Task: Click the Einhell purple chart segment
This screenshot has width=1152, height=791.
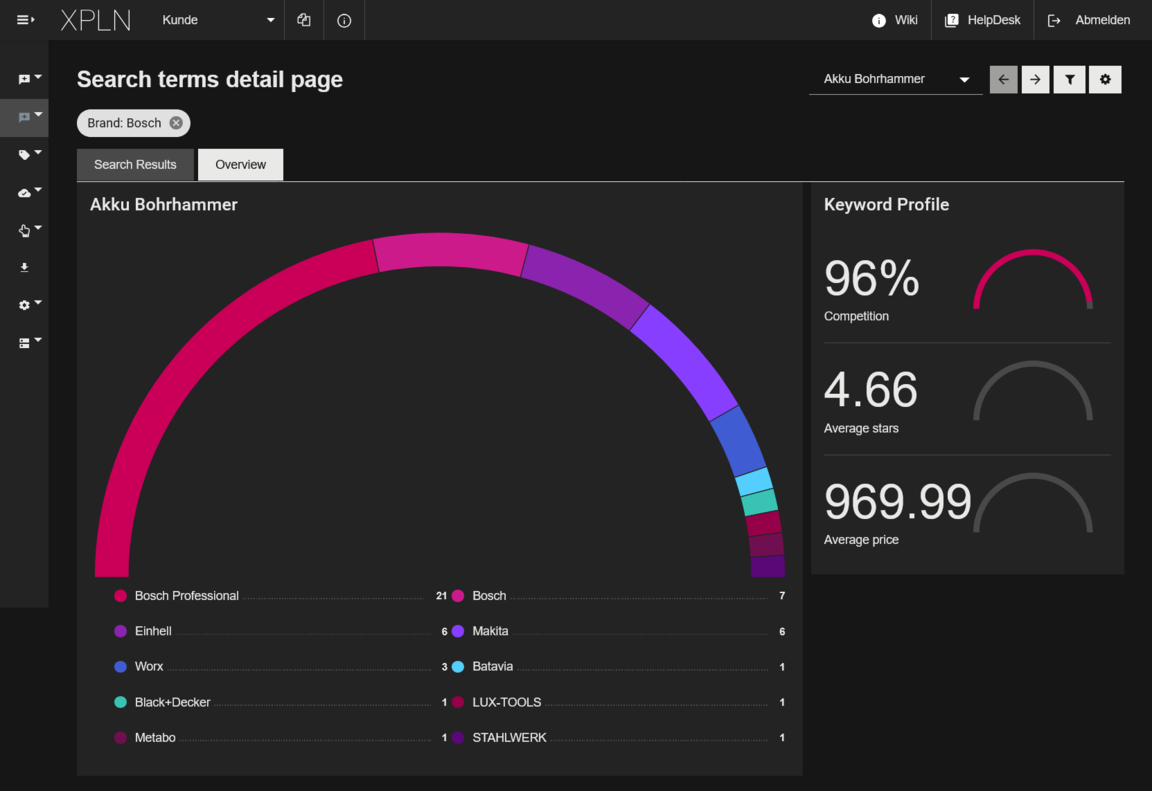Action: coord(586,285)
